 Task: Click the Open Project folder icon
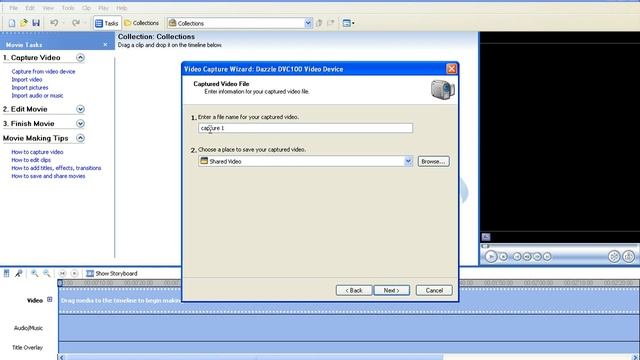(24, 23)
